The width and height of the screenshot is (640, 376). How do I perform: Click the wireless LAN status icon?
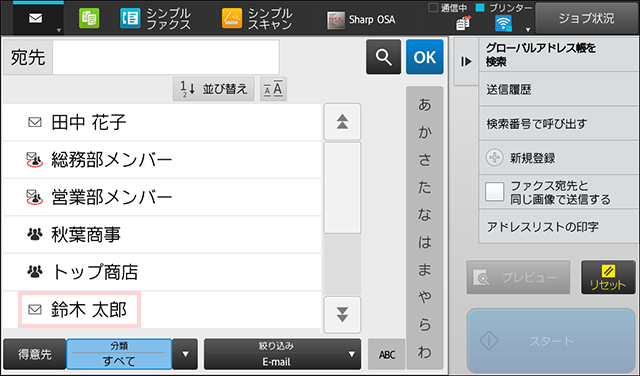(x=504, y=23)
